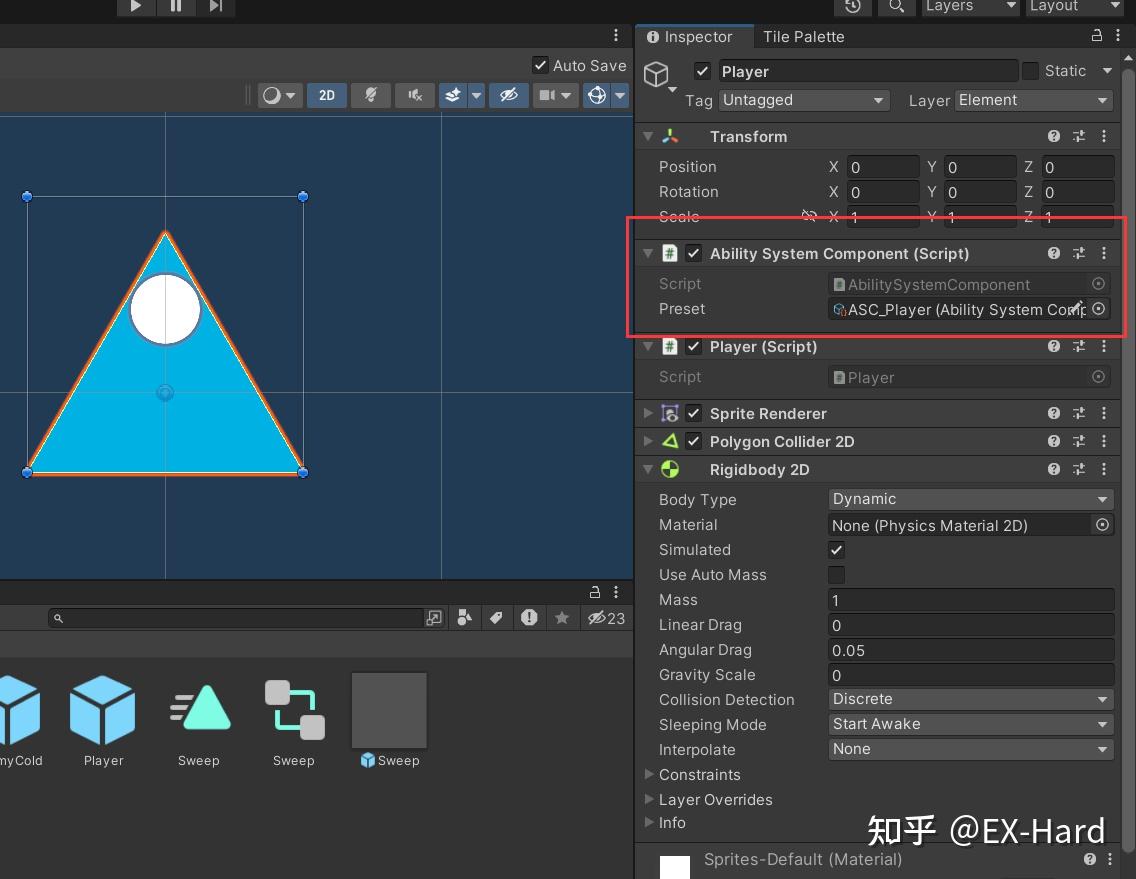The width and height of the screenshot is (1136, 879).
Task: Select the Player prefab asset thumbnail
Action: 103,711
